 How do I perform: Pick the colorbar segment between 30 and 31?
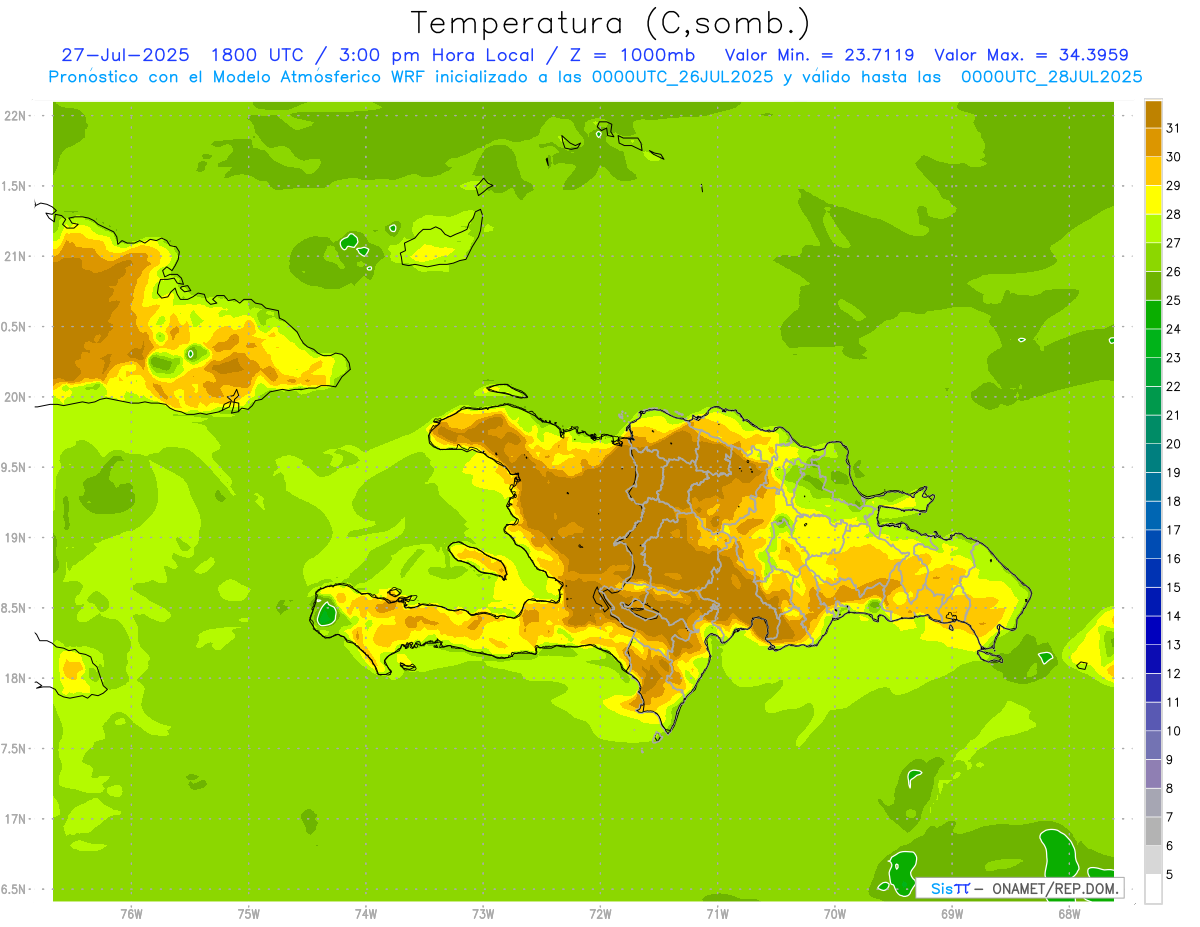tap(1153, 142)
